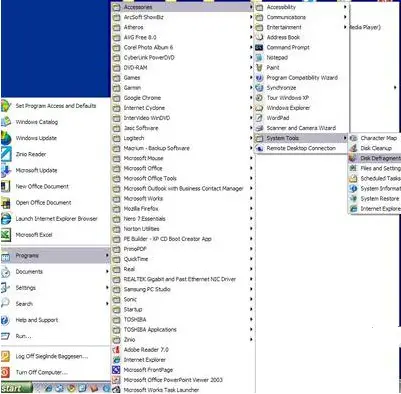The image size is (401, 394).
Task: Open the Nero 7 Essentials folder
Action: click(x=183, y=219)
